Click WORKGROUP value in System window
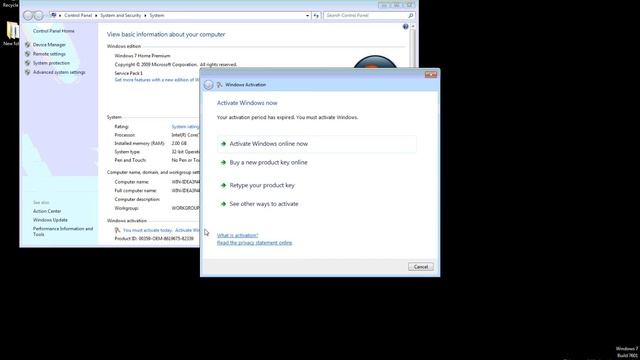The height and width of the screenshot is (360, 640). point(185,208)
